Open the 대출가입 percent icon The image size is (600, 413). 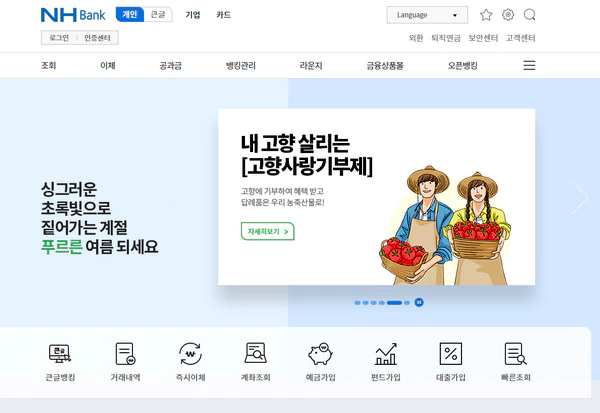451,354
